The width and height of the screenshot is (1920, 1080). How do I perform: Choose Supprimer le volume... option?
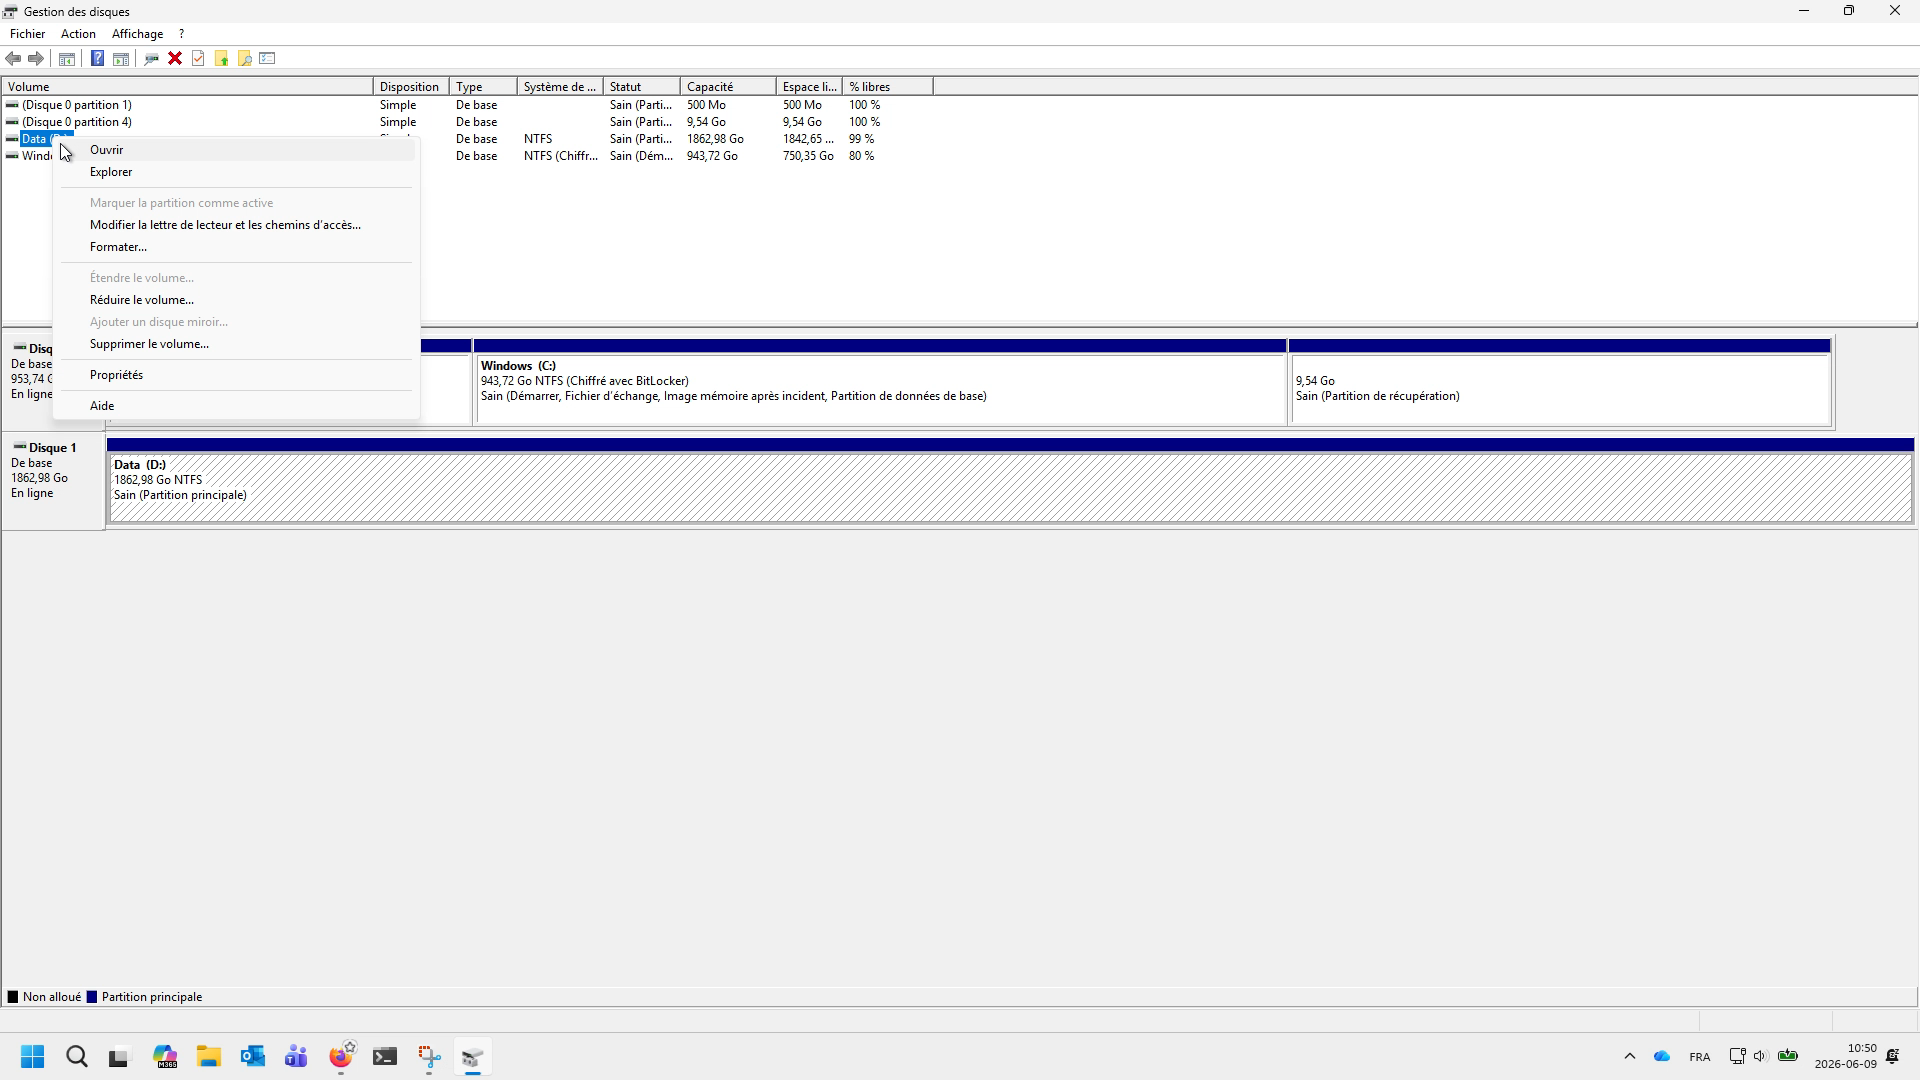pyautogui.click(x=236, y=344)
